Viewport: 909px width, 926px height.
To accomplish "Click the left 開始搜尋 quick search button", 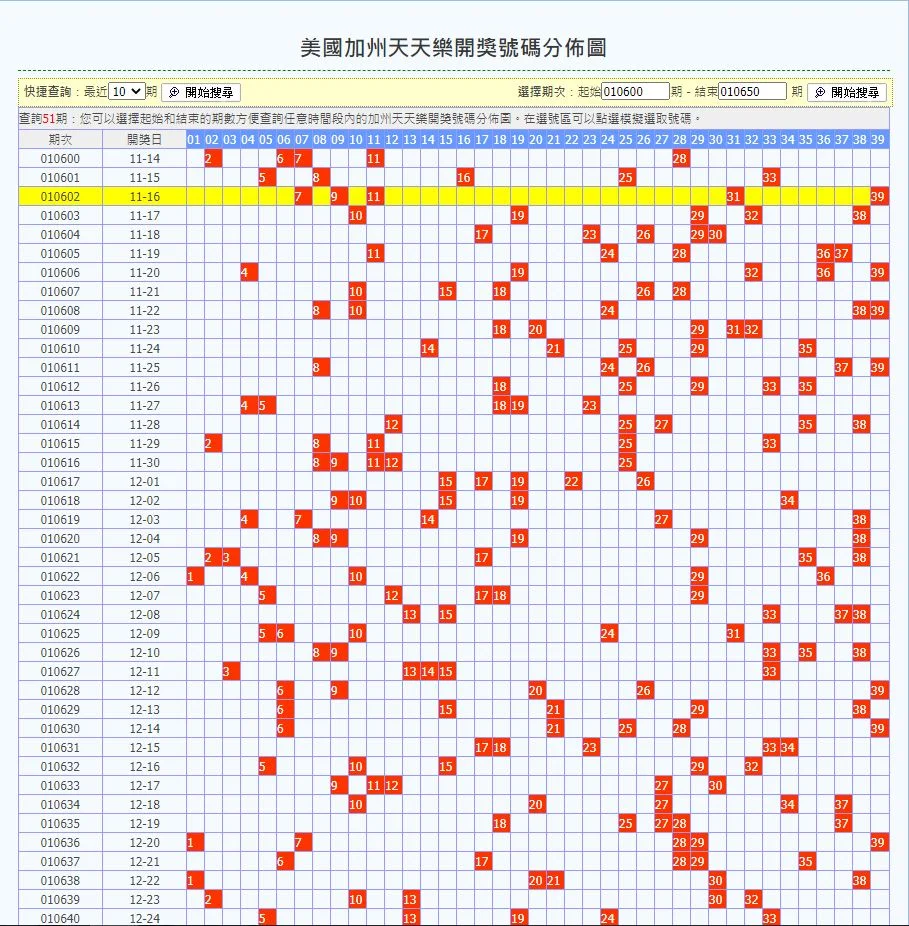I will click(201, 92).
